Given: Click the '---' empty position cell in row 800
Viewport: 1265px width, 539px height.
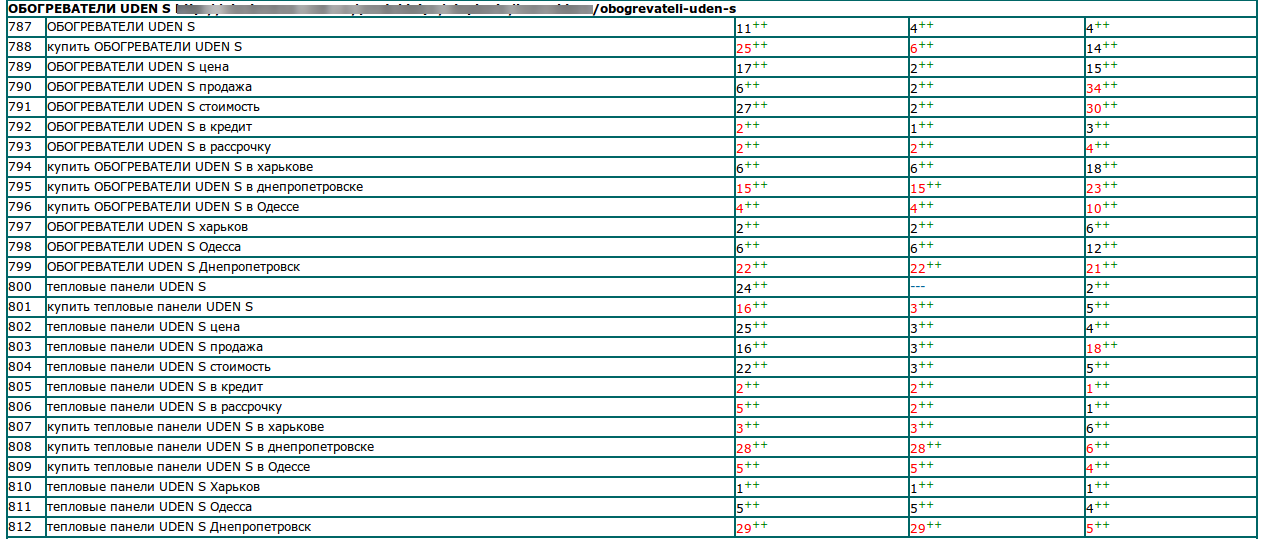Looking at the screenshot, I should click(x=918, y=288).
